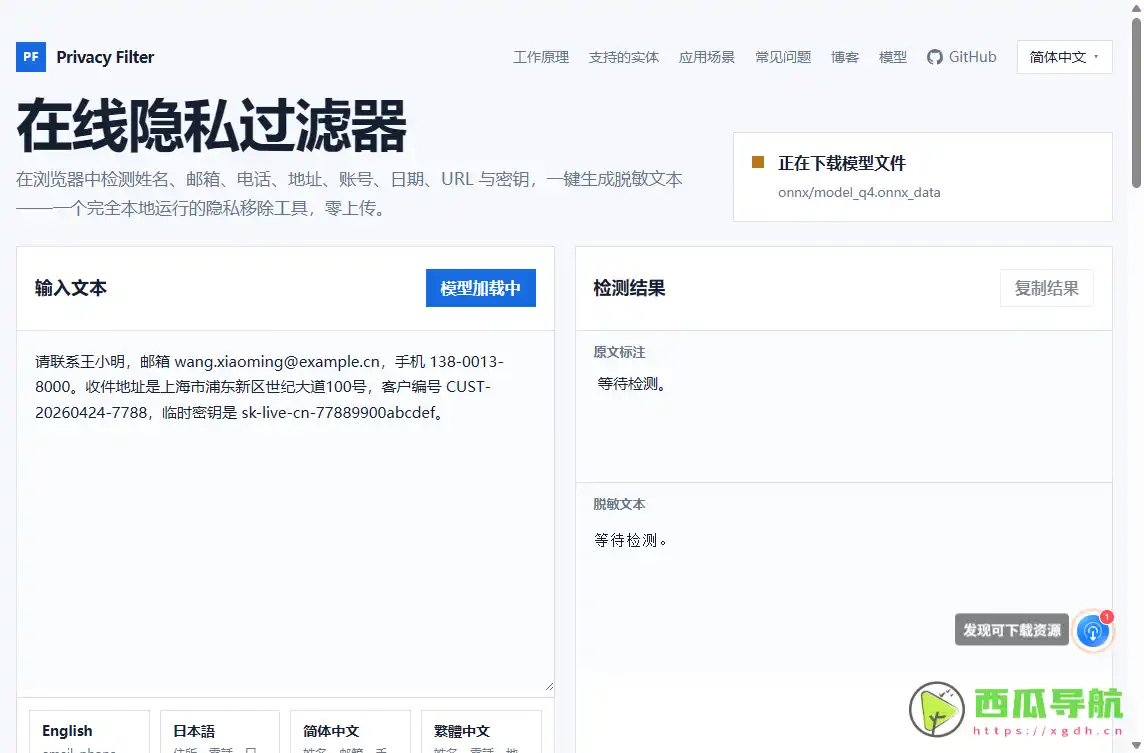Click the 正在下载模型文件 status text
1144x753 pixels.
point(841,163)
